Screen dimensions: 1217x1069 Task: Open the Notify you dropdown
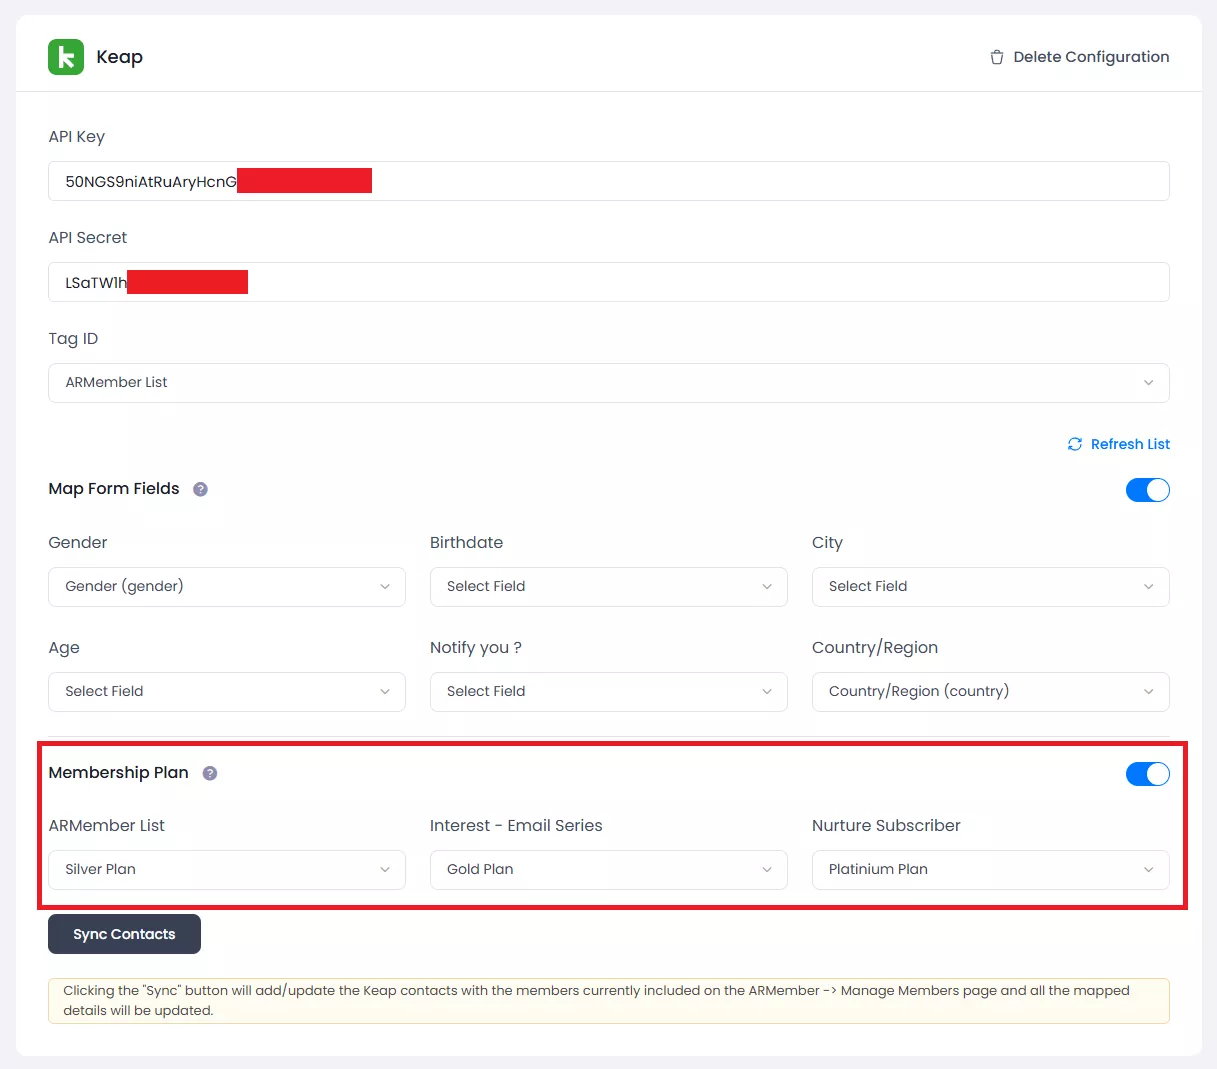pyautogui.click(x=608, y=692)
